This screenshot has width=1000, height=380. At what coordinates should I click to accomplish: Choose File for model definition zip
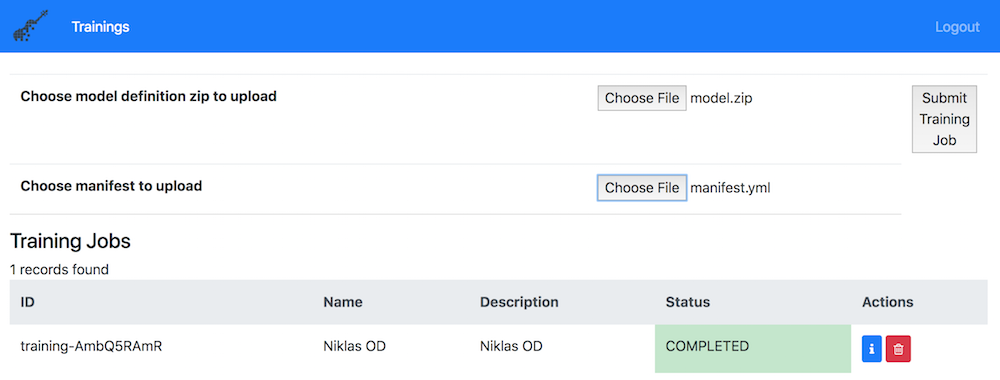pyautogui.click(x=642, y=98)
